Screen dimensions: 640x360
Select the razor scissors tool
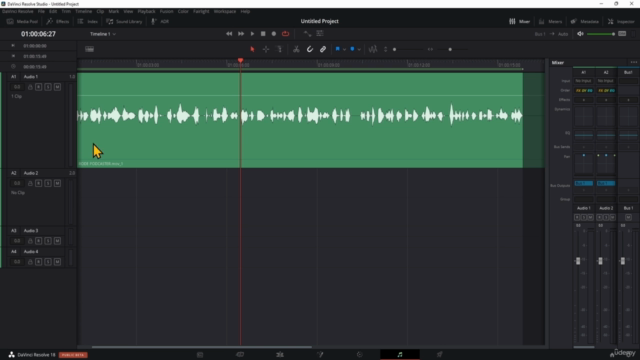pos(296,49)
